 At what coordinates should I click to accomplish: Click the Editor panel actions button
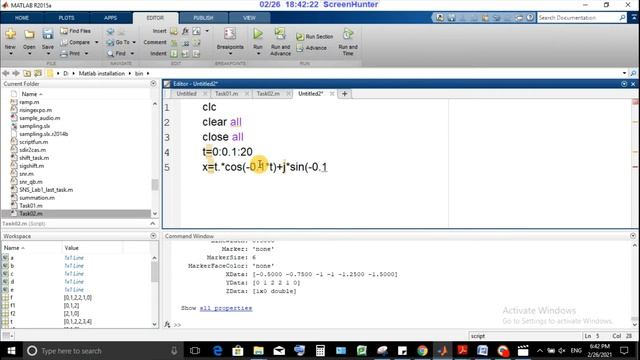(x=624, y=84)
